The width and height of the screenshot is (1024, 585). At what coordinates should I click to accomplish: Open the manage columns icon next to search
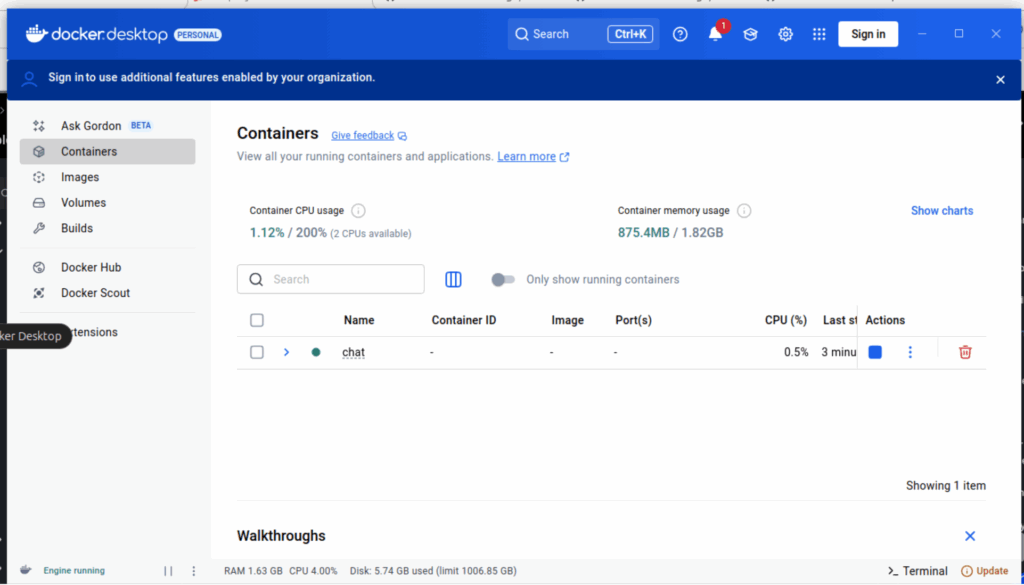point(453,279)
